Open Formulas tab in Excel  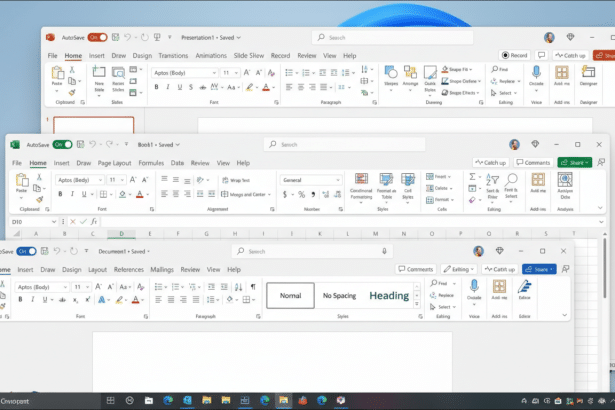(151, 163)
